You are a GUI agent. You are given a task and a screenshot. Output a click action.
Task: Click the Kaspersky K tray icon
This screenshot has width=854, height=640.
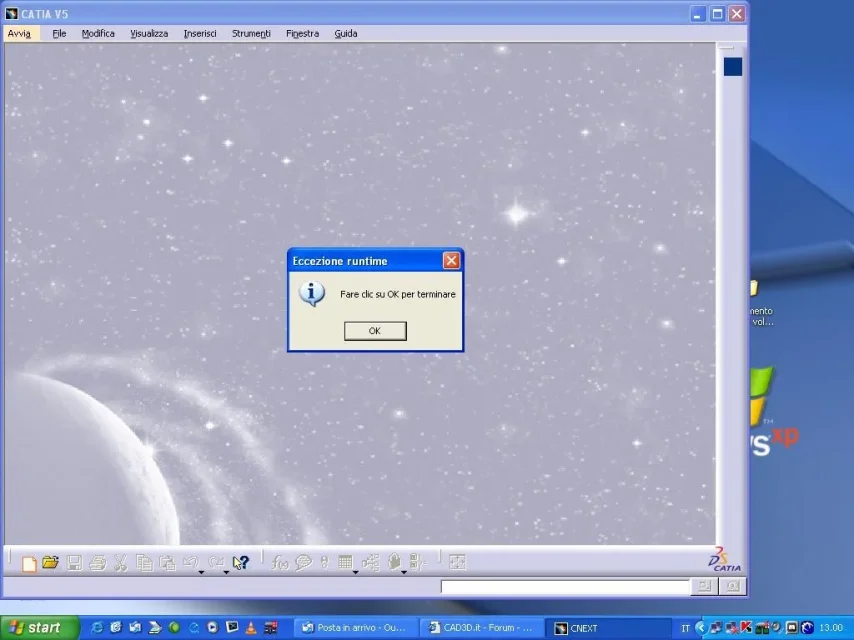point(747,627)
